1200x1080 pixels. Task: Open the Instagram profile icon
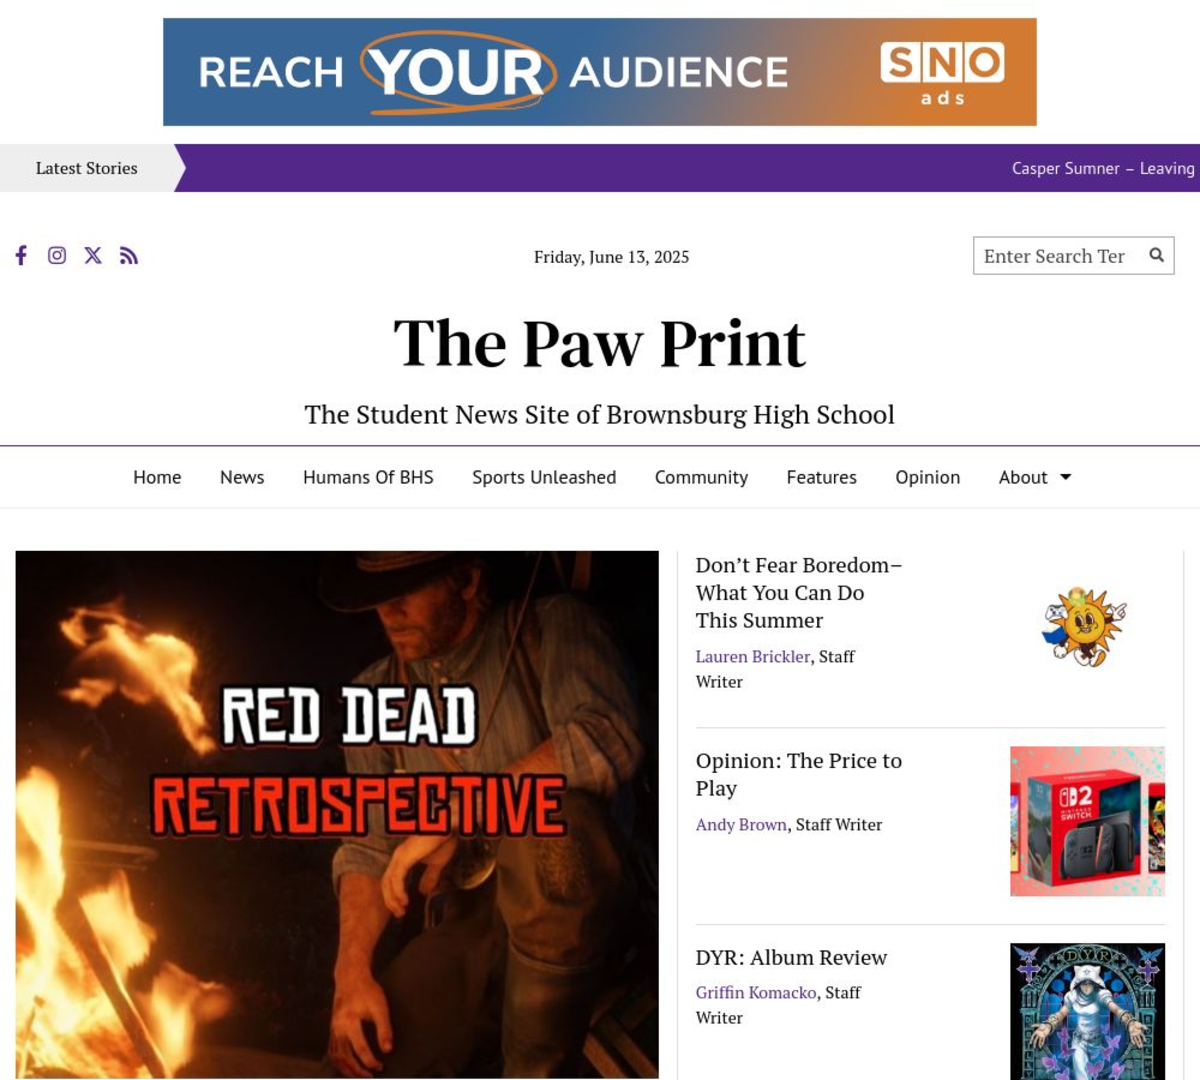(57, 255)
